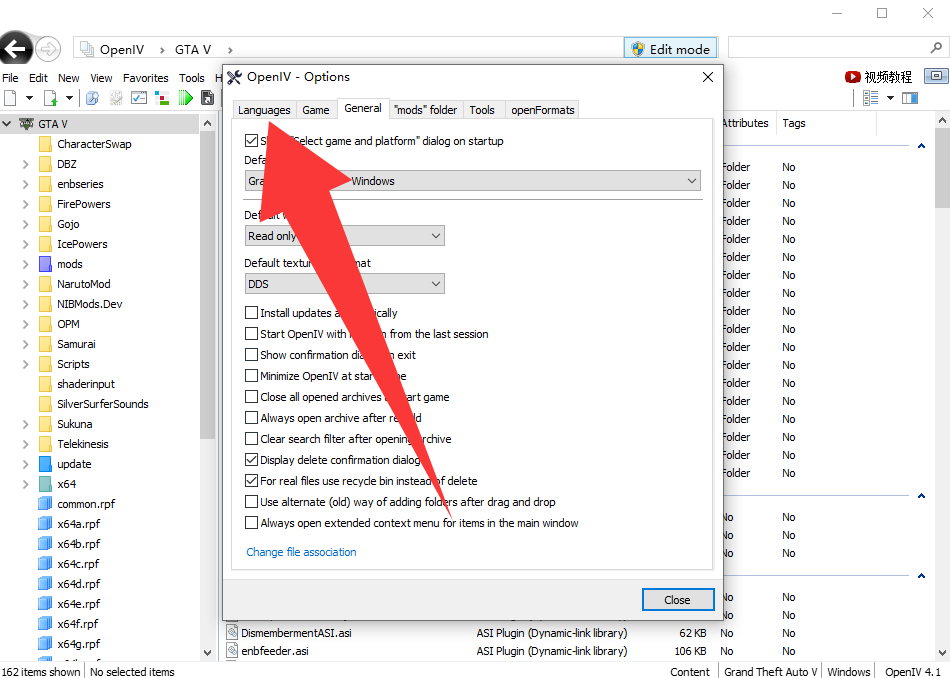
Task: Switch to the Tools tab in Options
Action: click(x=482, y=110)
